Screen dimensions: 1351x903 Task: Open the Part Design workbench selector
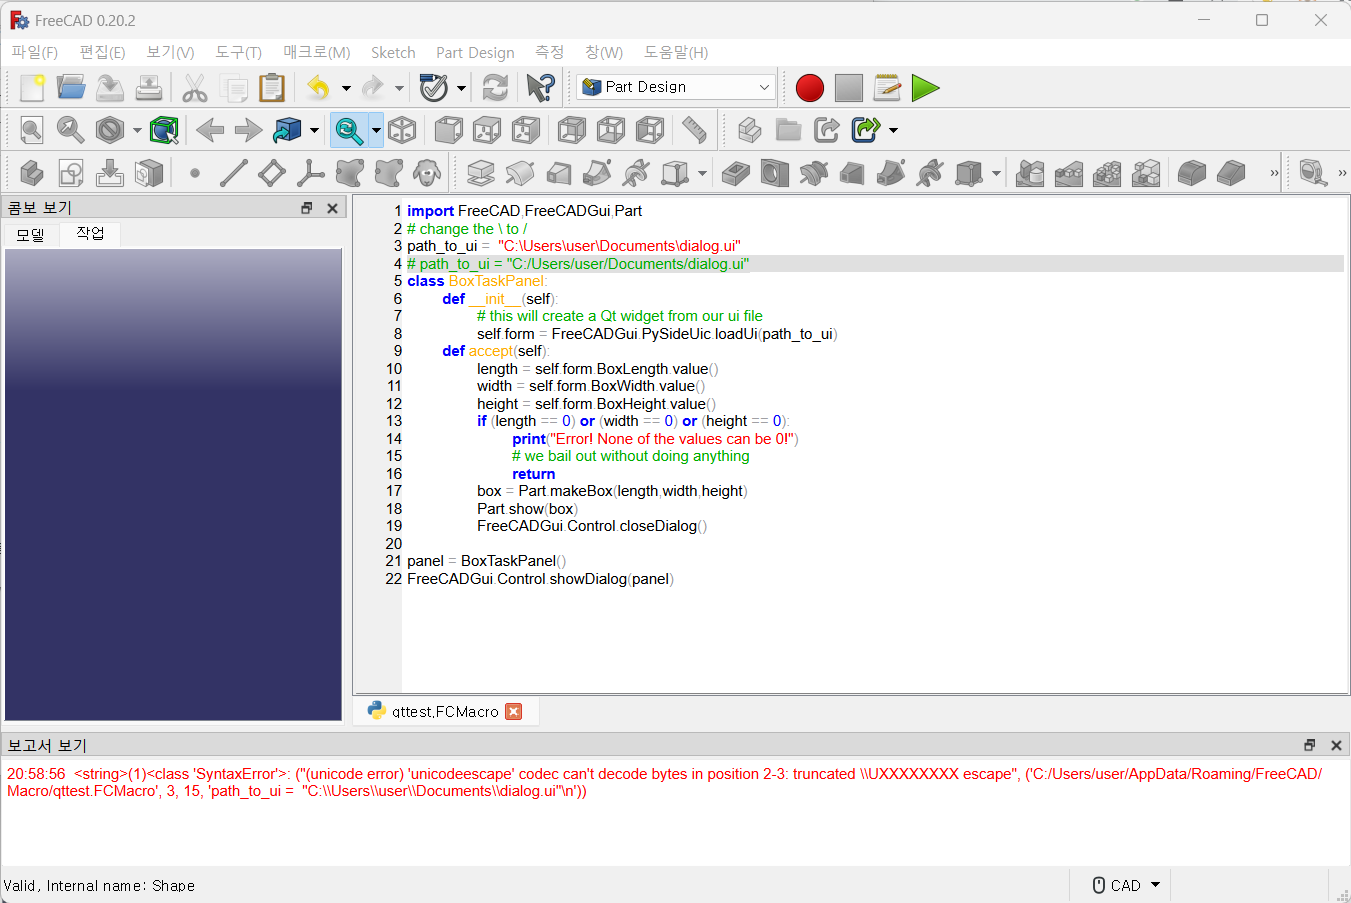pyautogui.click(x=676, y=87)
